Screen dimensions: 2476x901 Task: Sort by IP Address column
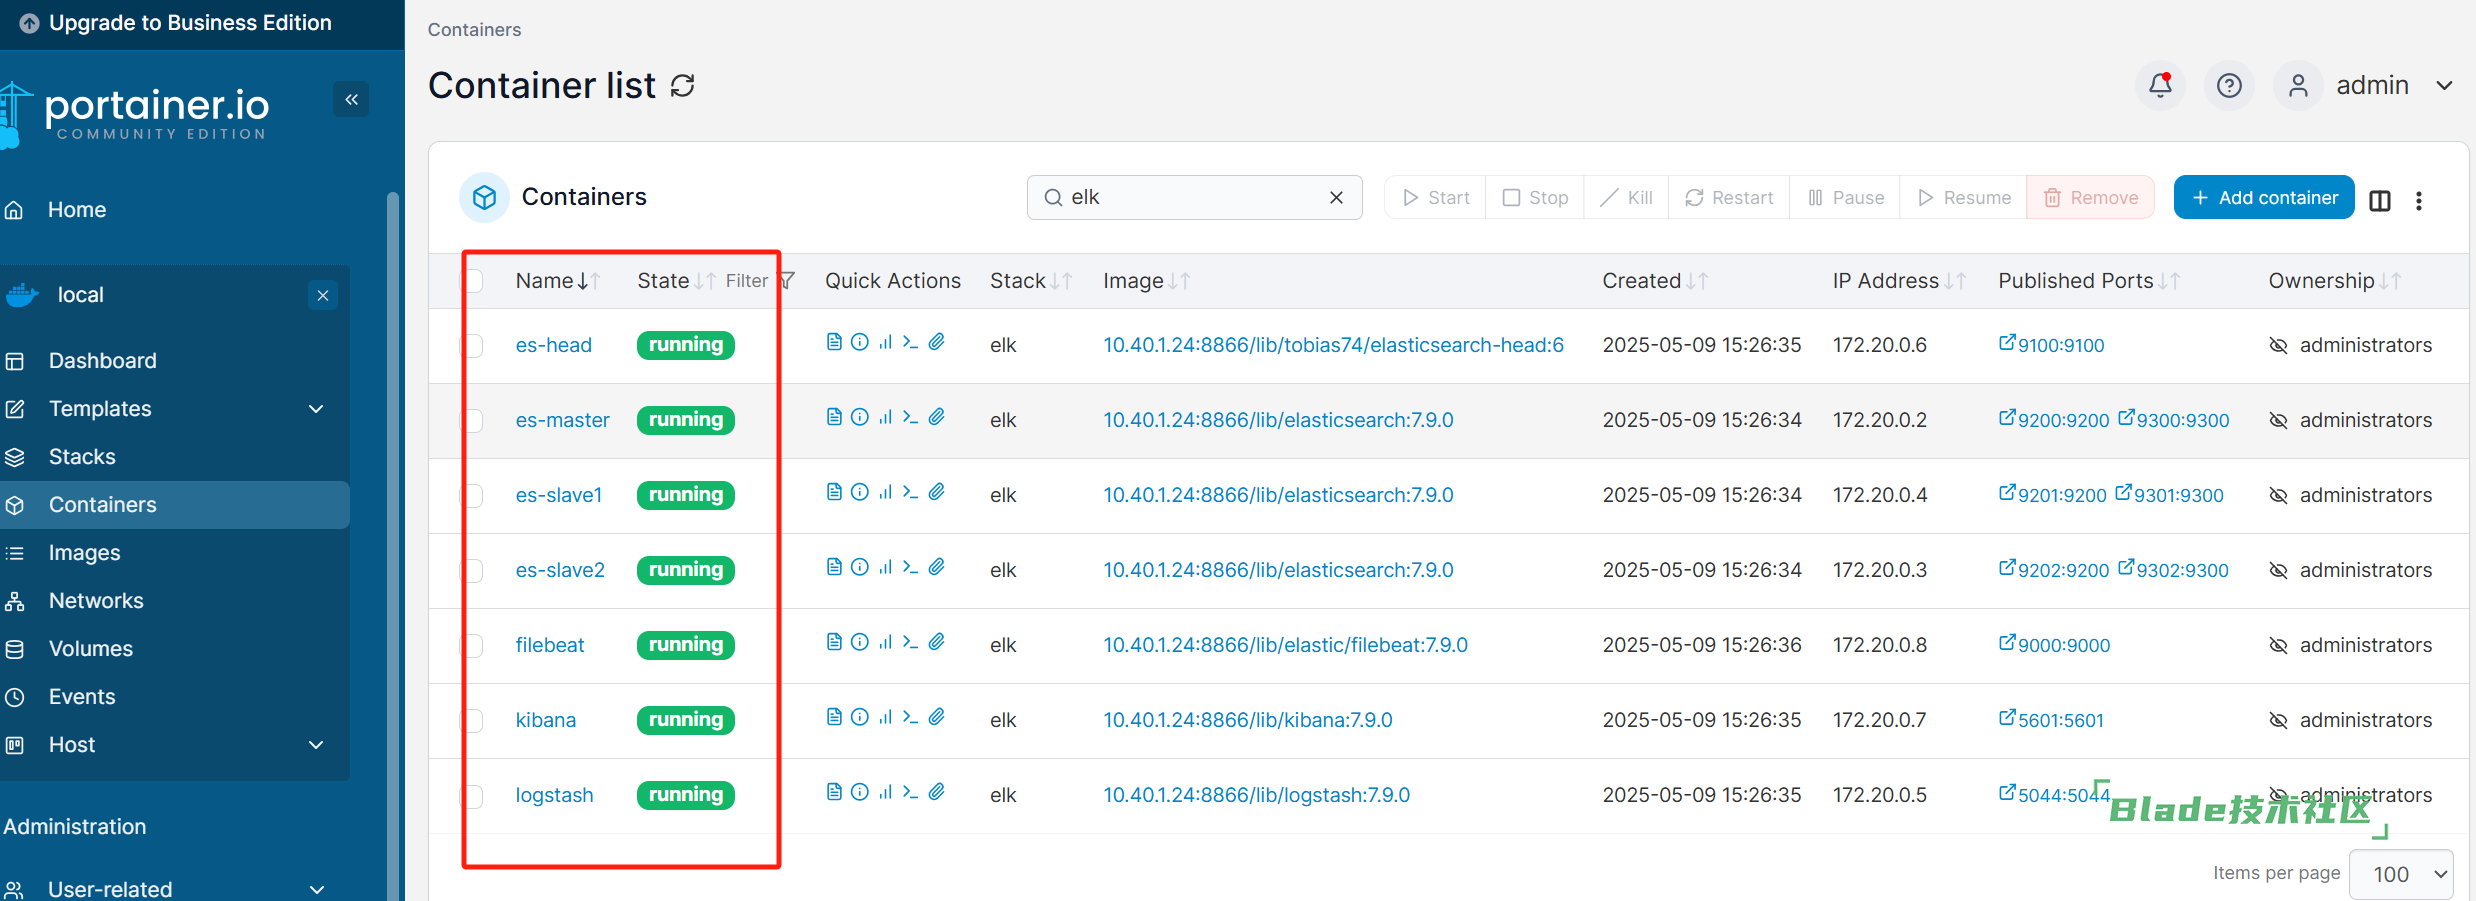(1899, 281)
